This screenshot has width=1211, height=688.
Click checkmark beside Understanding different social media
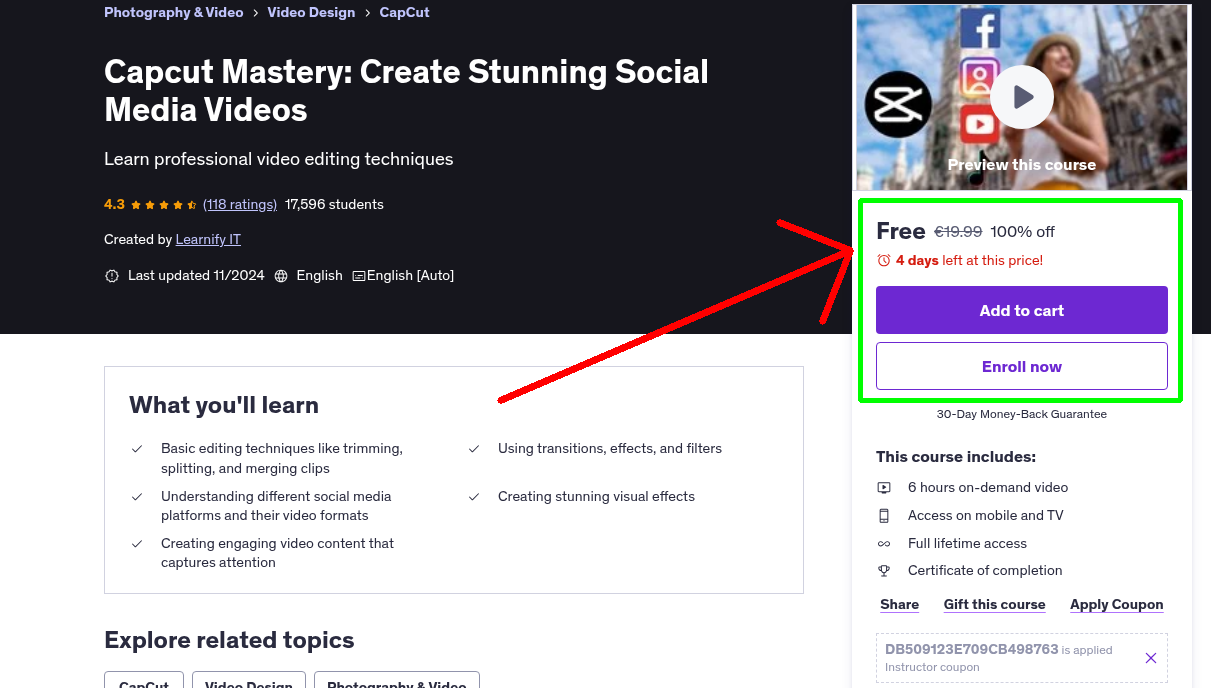(137, 497)
